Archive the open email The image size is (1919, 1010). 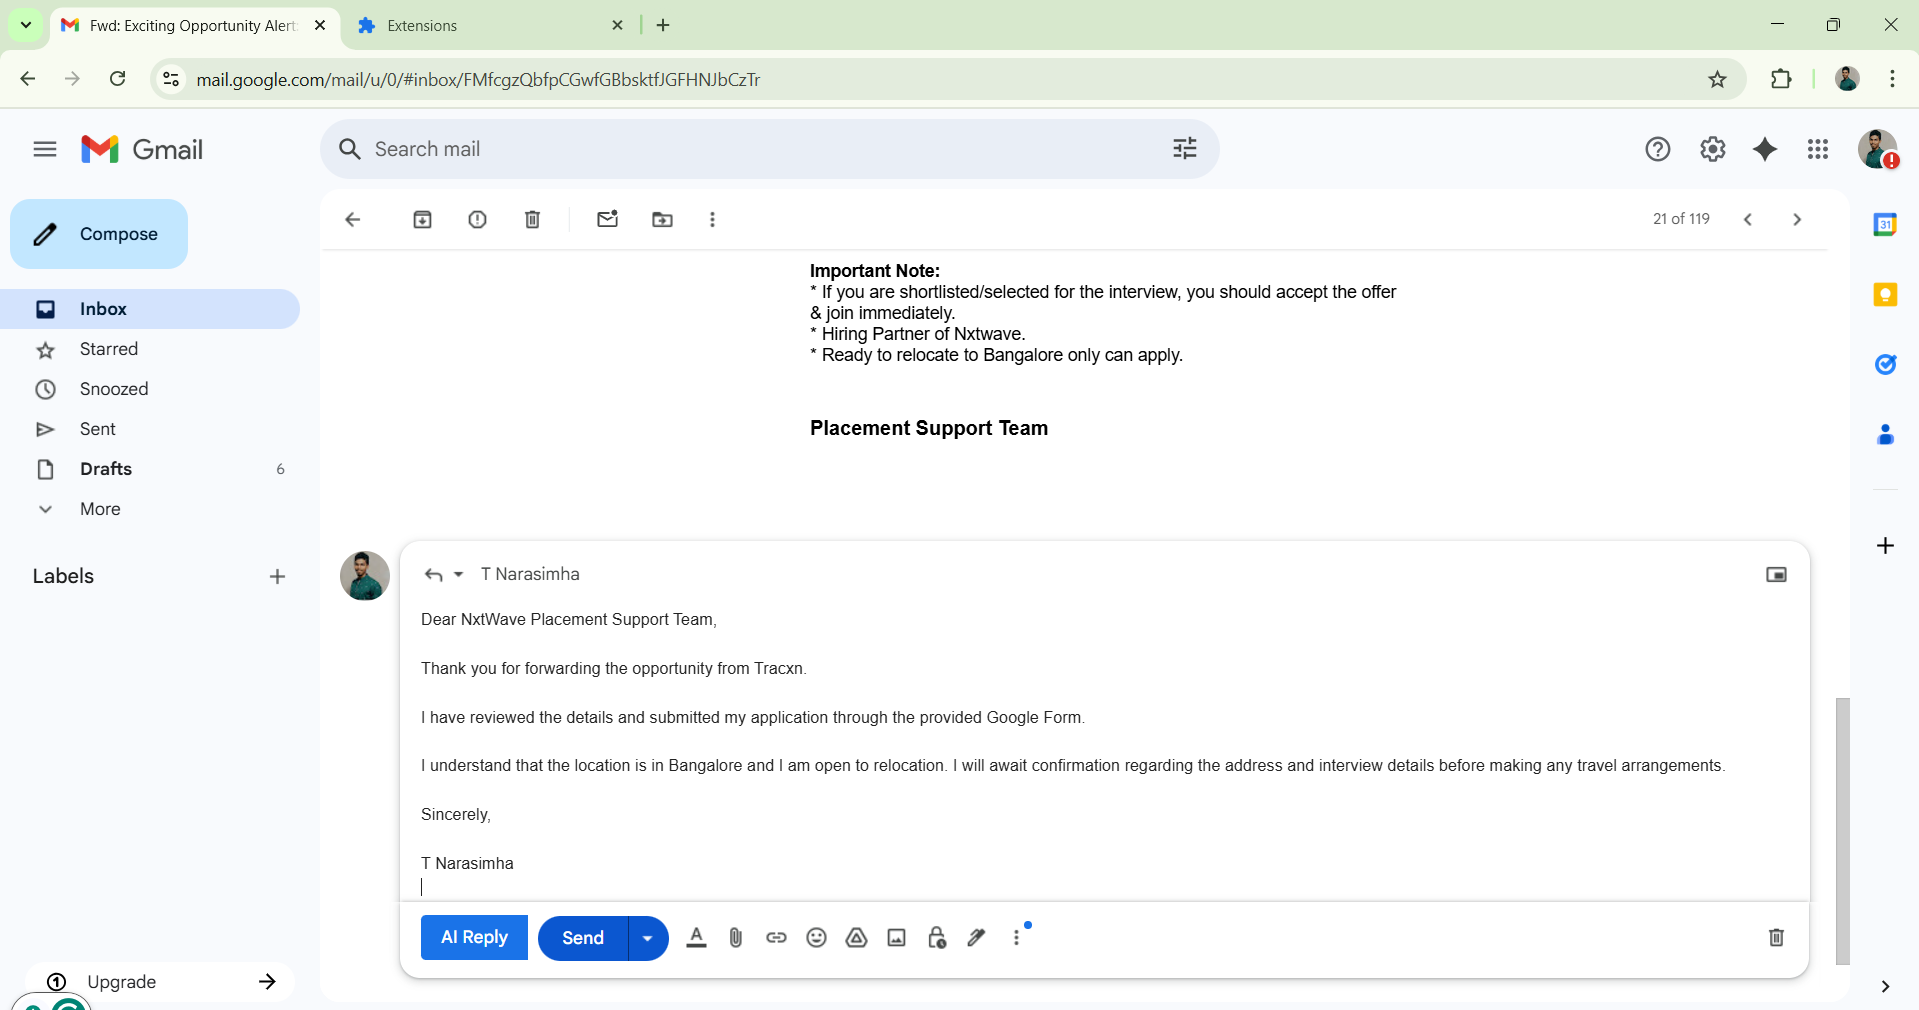point(422,219)
